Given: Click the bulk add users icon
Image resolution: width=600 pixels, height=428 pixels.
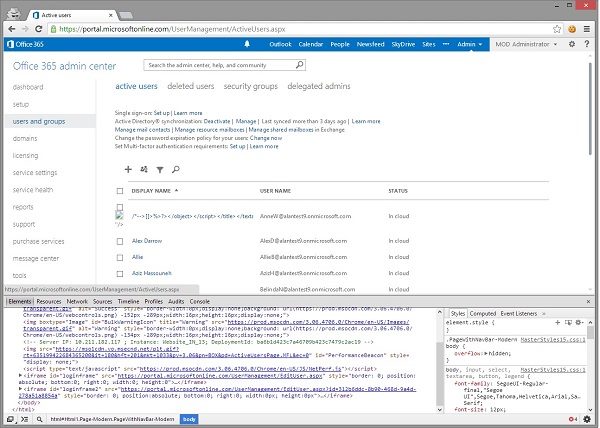Looking at the screenshot, I should [x=144, y=169].
